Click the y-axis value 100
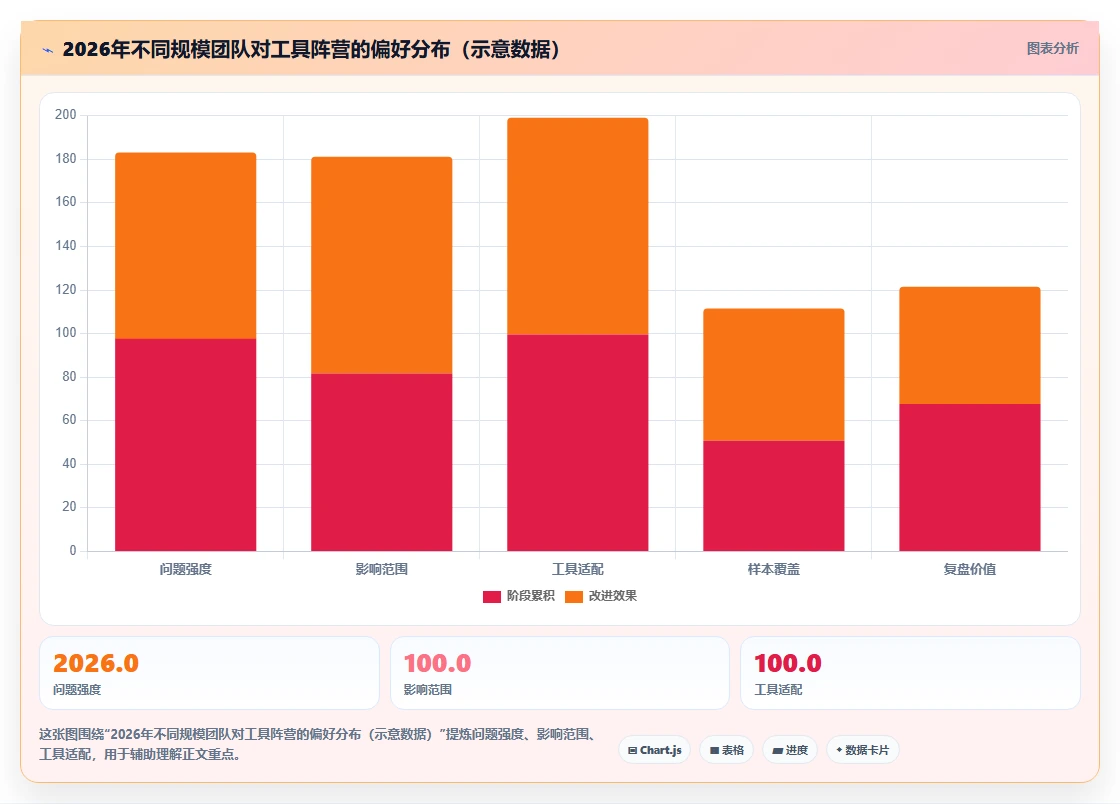The width and height of the screenshot is (1120, 804). pos(66,333)
